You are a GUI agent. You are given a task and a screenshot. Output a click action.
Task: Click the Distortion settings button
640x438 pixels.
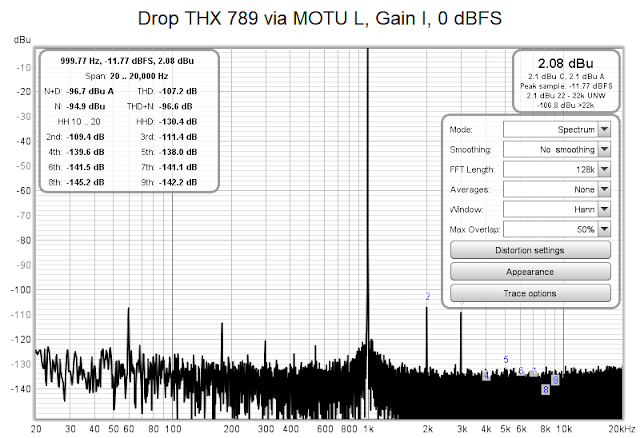[530, 250]
